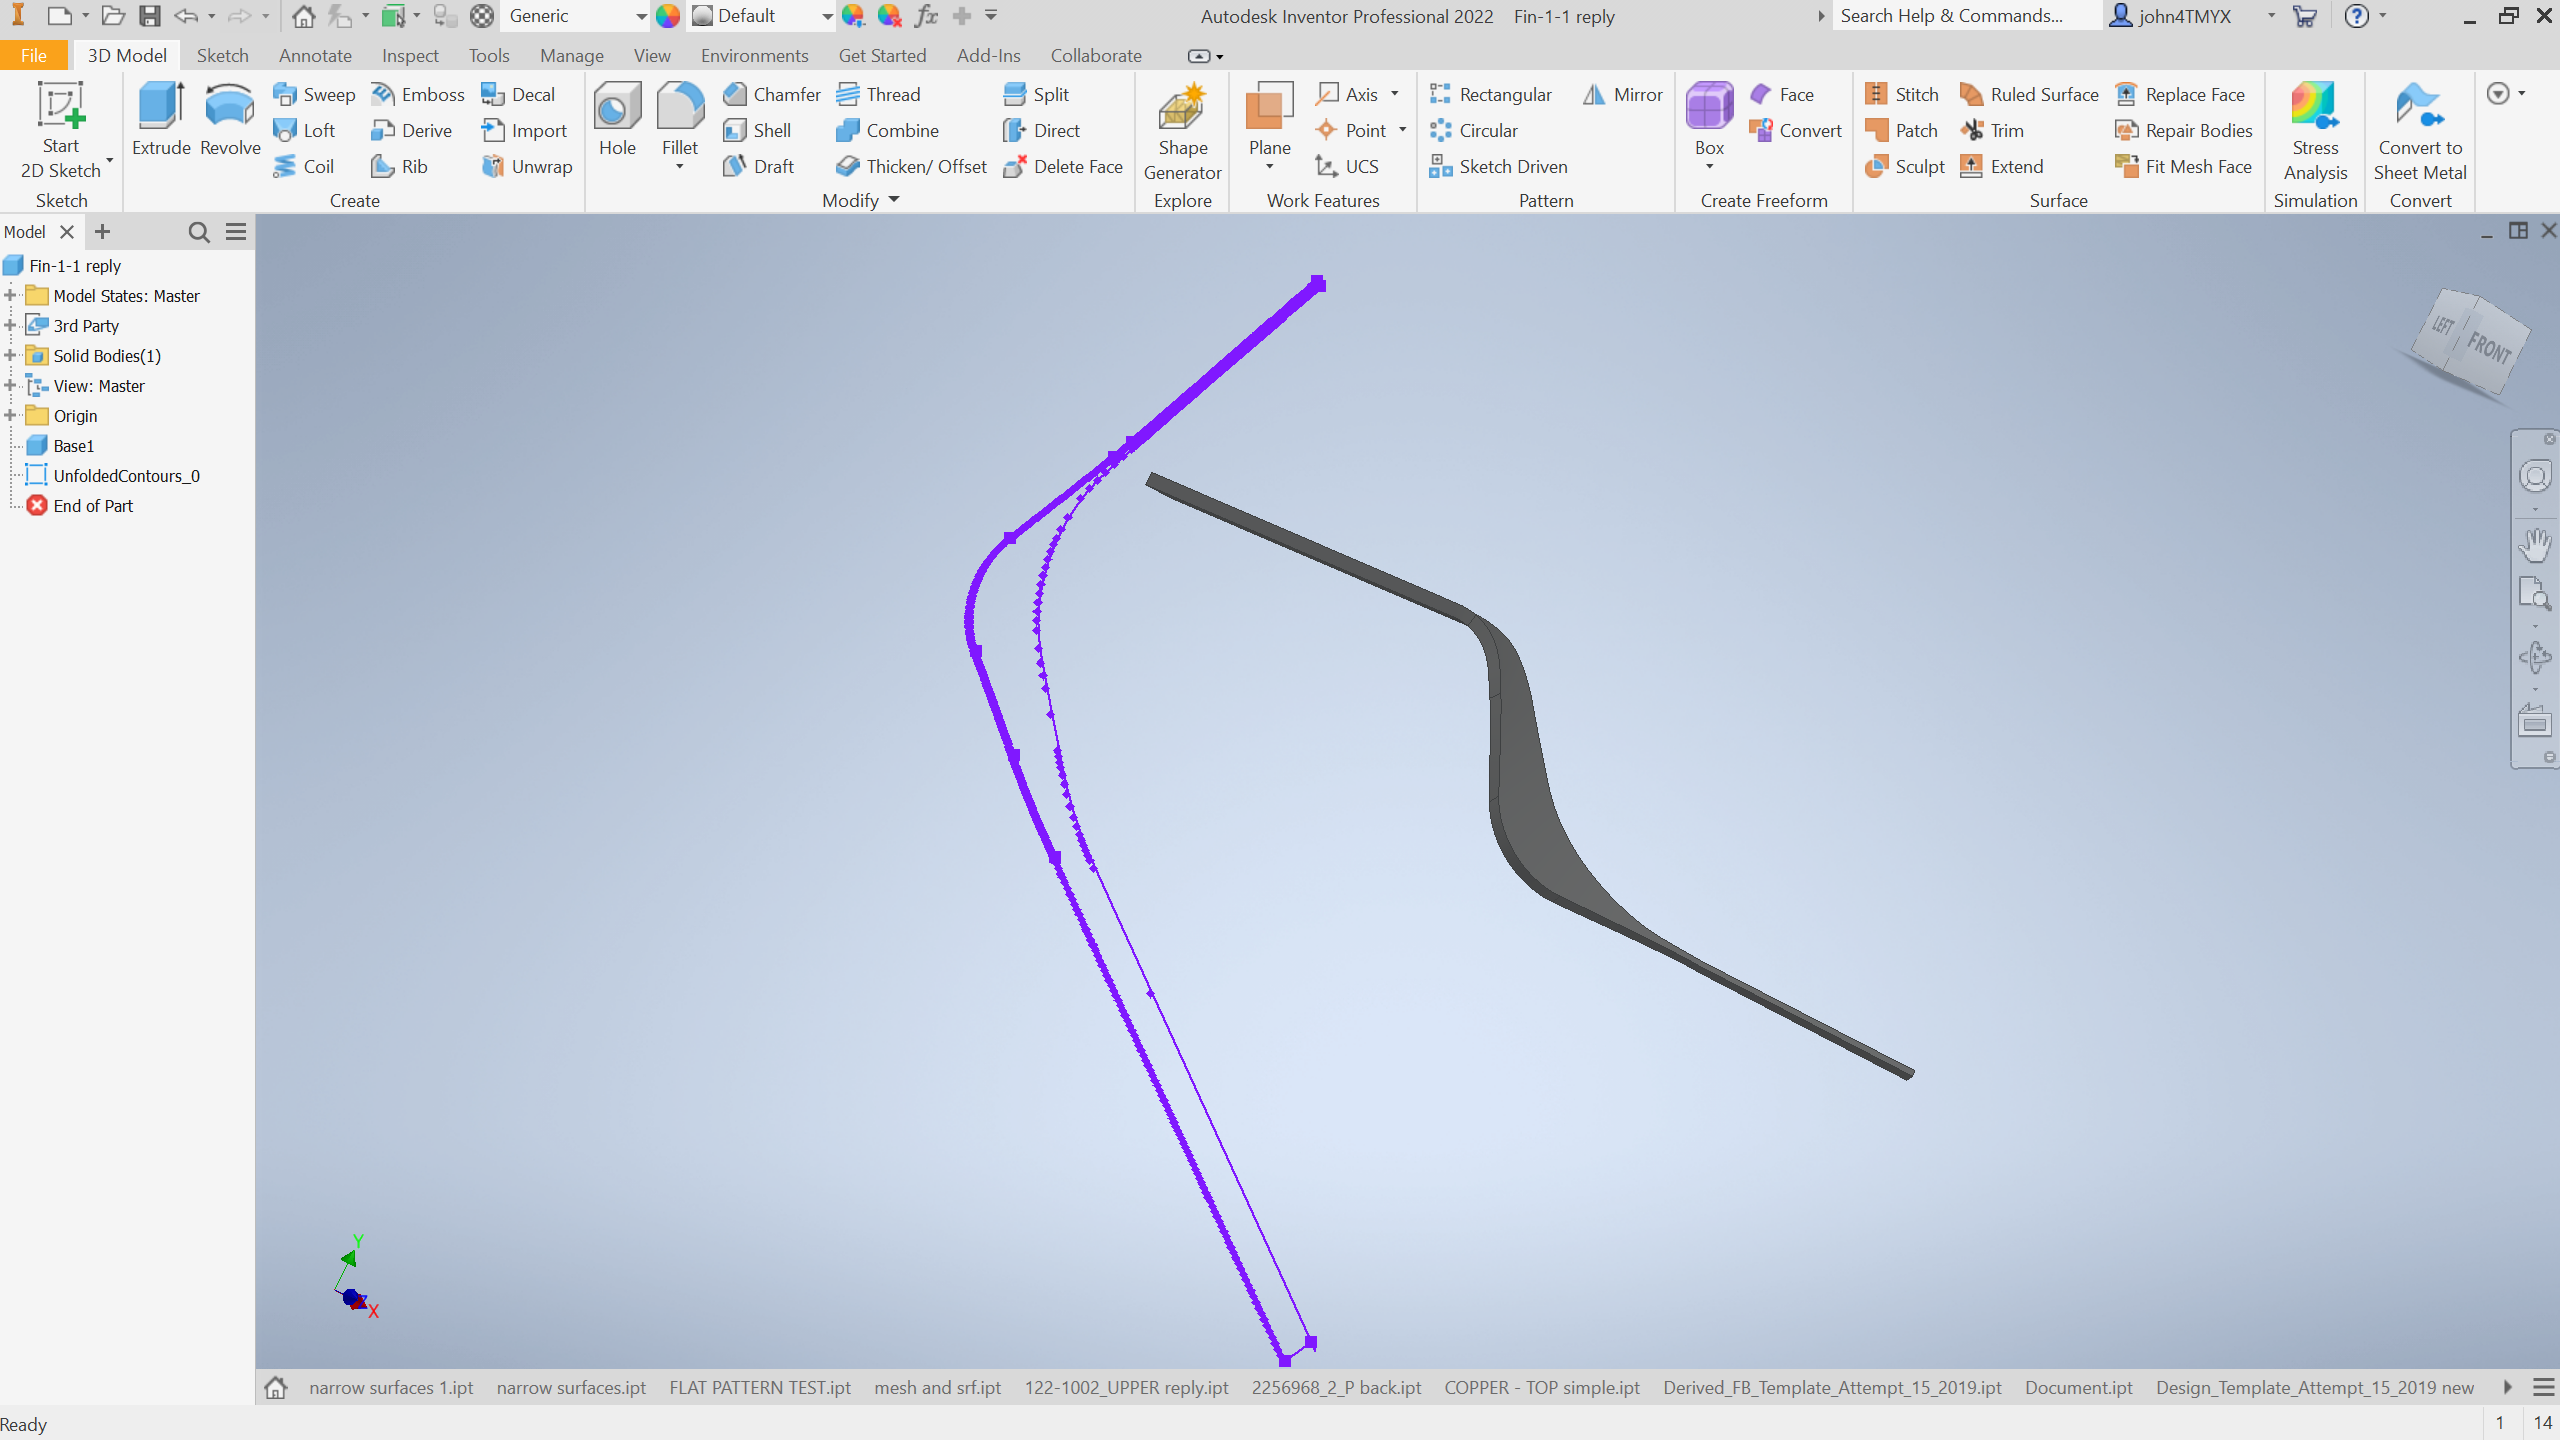2560x1440 pixels.
Task: Click the color wheel appearance swatch
Action: point(668,16)
